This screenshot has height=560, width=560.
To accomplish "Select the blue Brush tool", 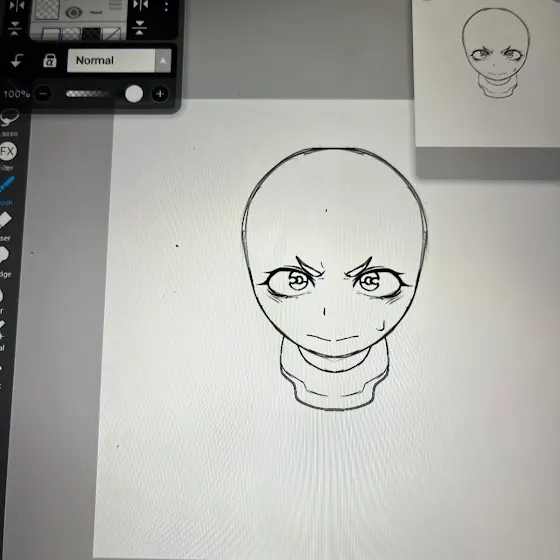I will [x=6, y=184].
